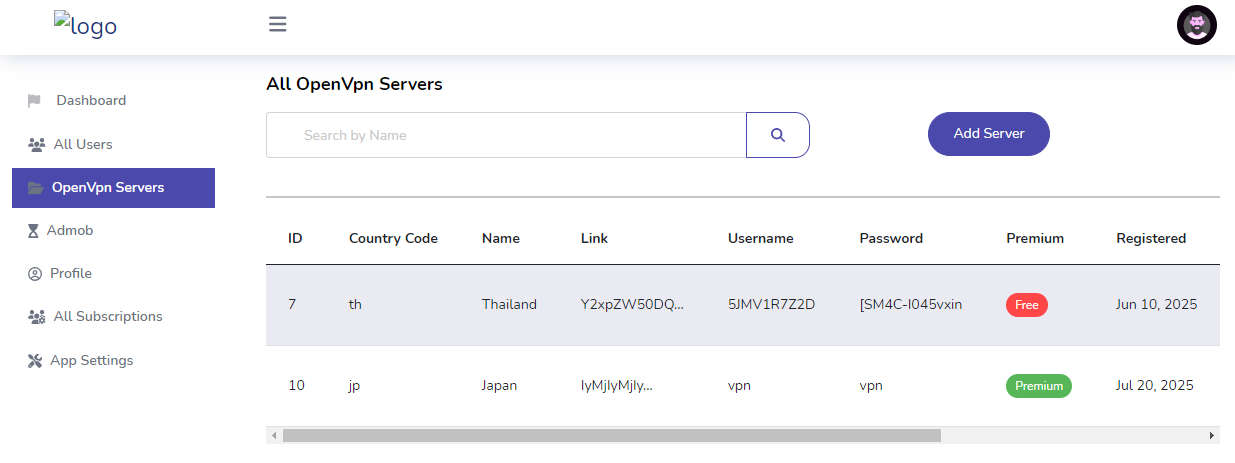Select the Japan name cell
This screenshot has width=1235, height=463.
[x=499, y=386]
